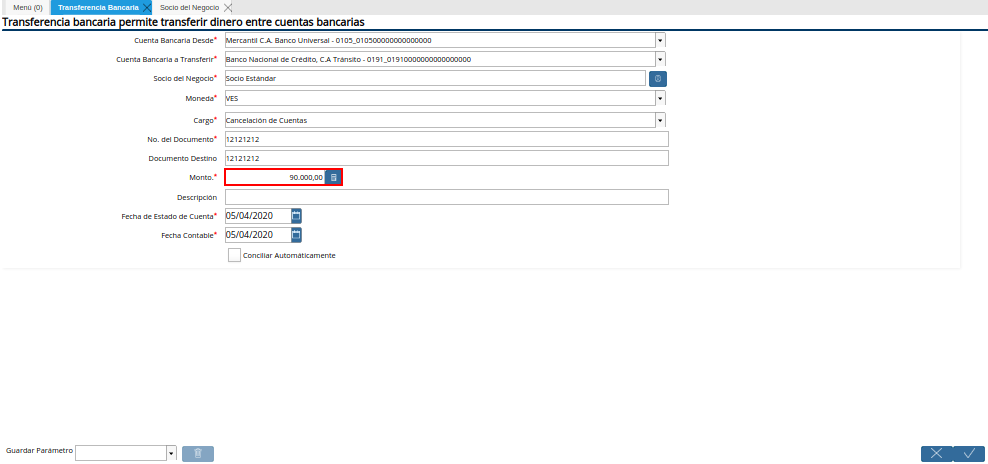Click the Monto field showing 90.000,00
The image size is (988, 464).
(275, 178)
